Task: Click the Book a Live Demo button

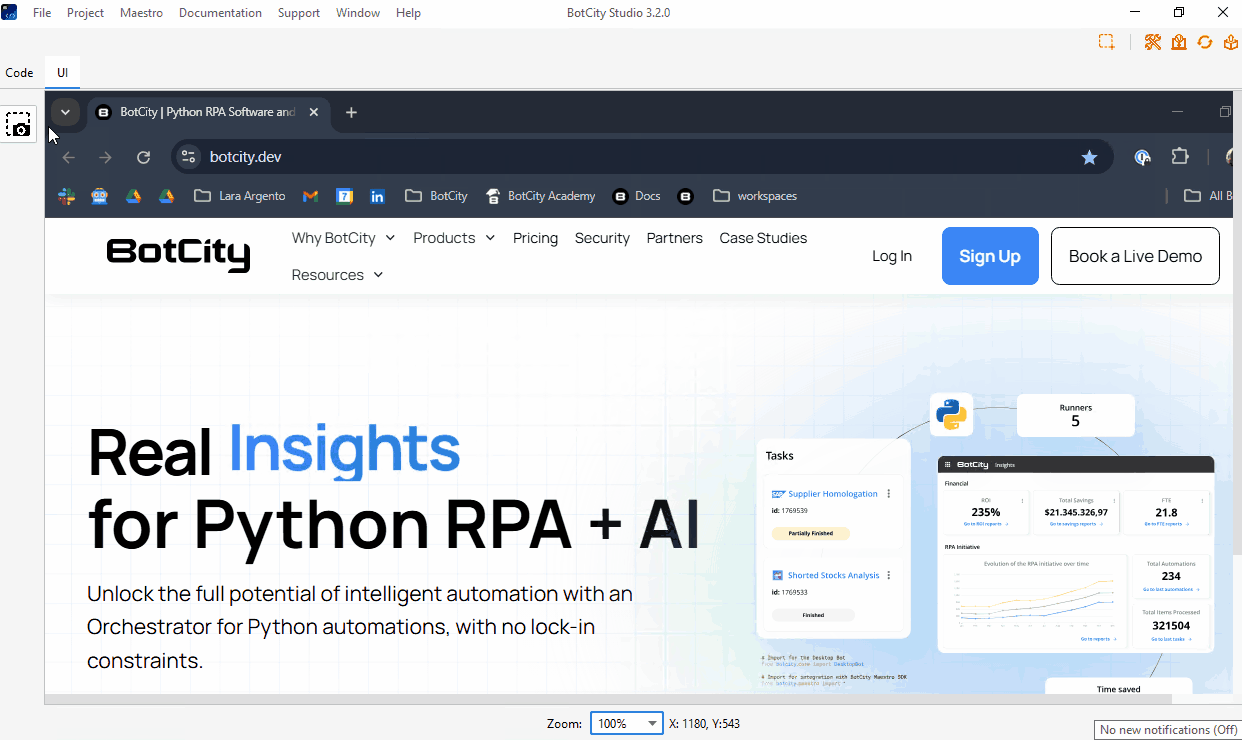Action: [x=1135, y=256]
